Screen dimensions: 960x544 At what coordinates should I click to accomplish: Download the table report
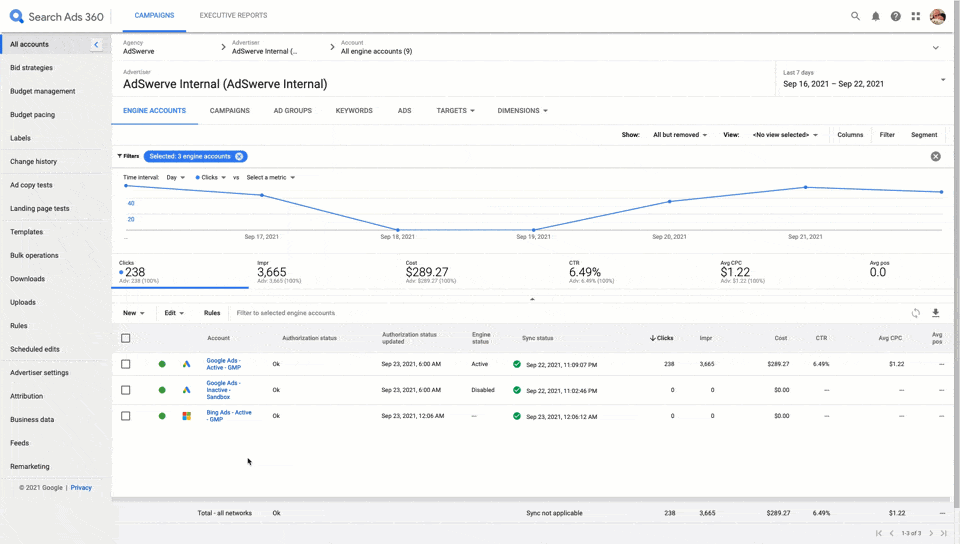coord(936,313)
